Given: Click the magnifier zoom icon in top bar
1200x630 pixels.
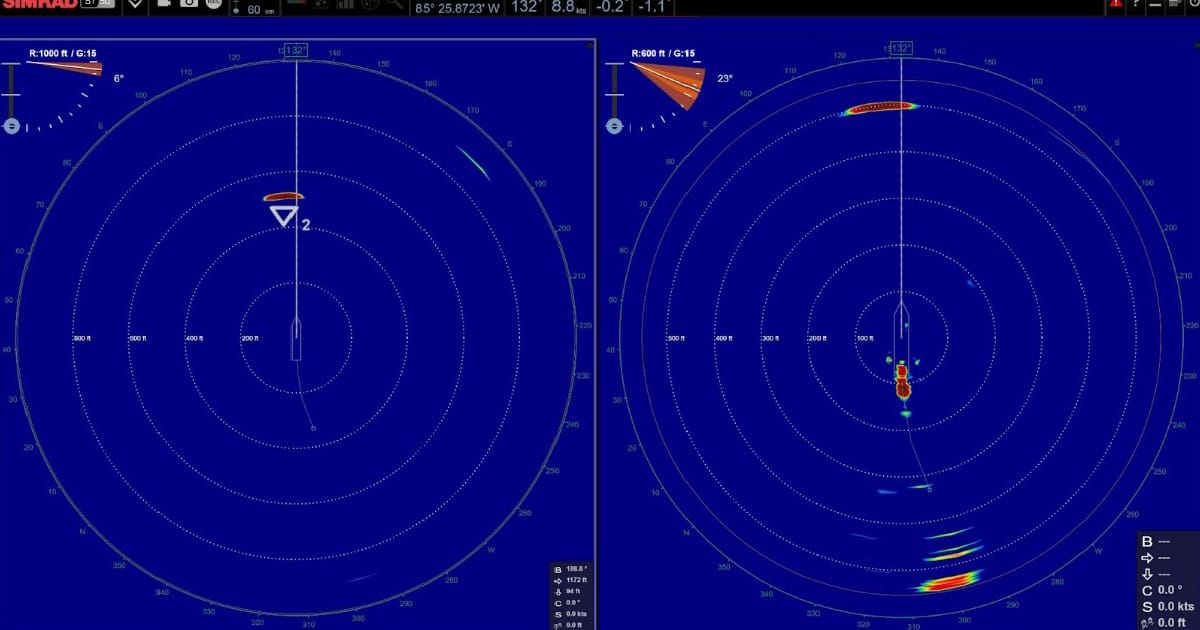Looking at the screenshot, I should 396,4.
